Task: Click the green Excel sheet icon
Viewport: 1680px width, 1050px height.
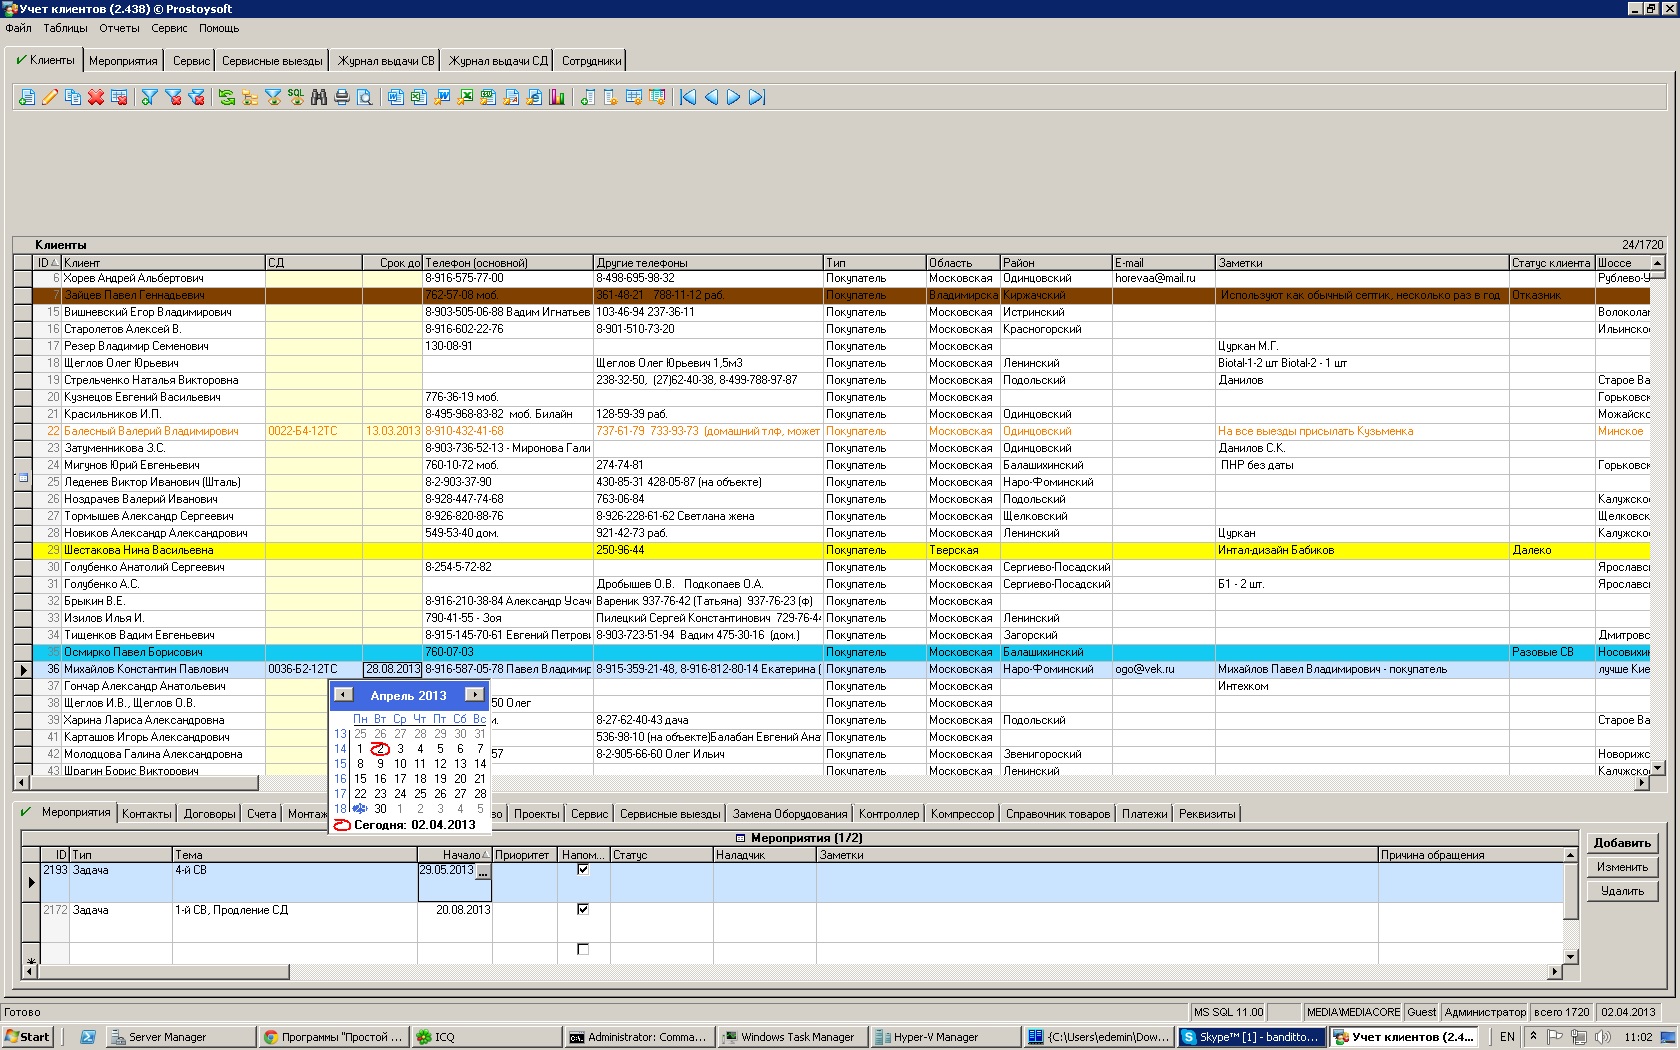Action: 418,97
